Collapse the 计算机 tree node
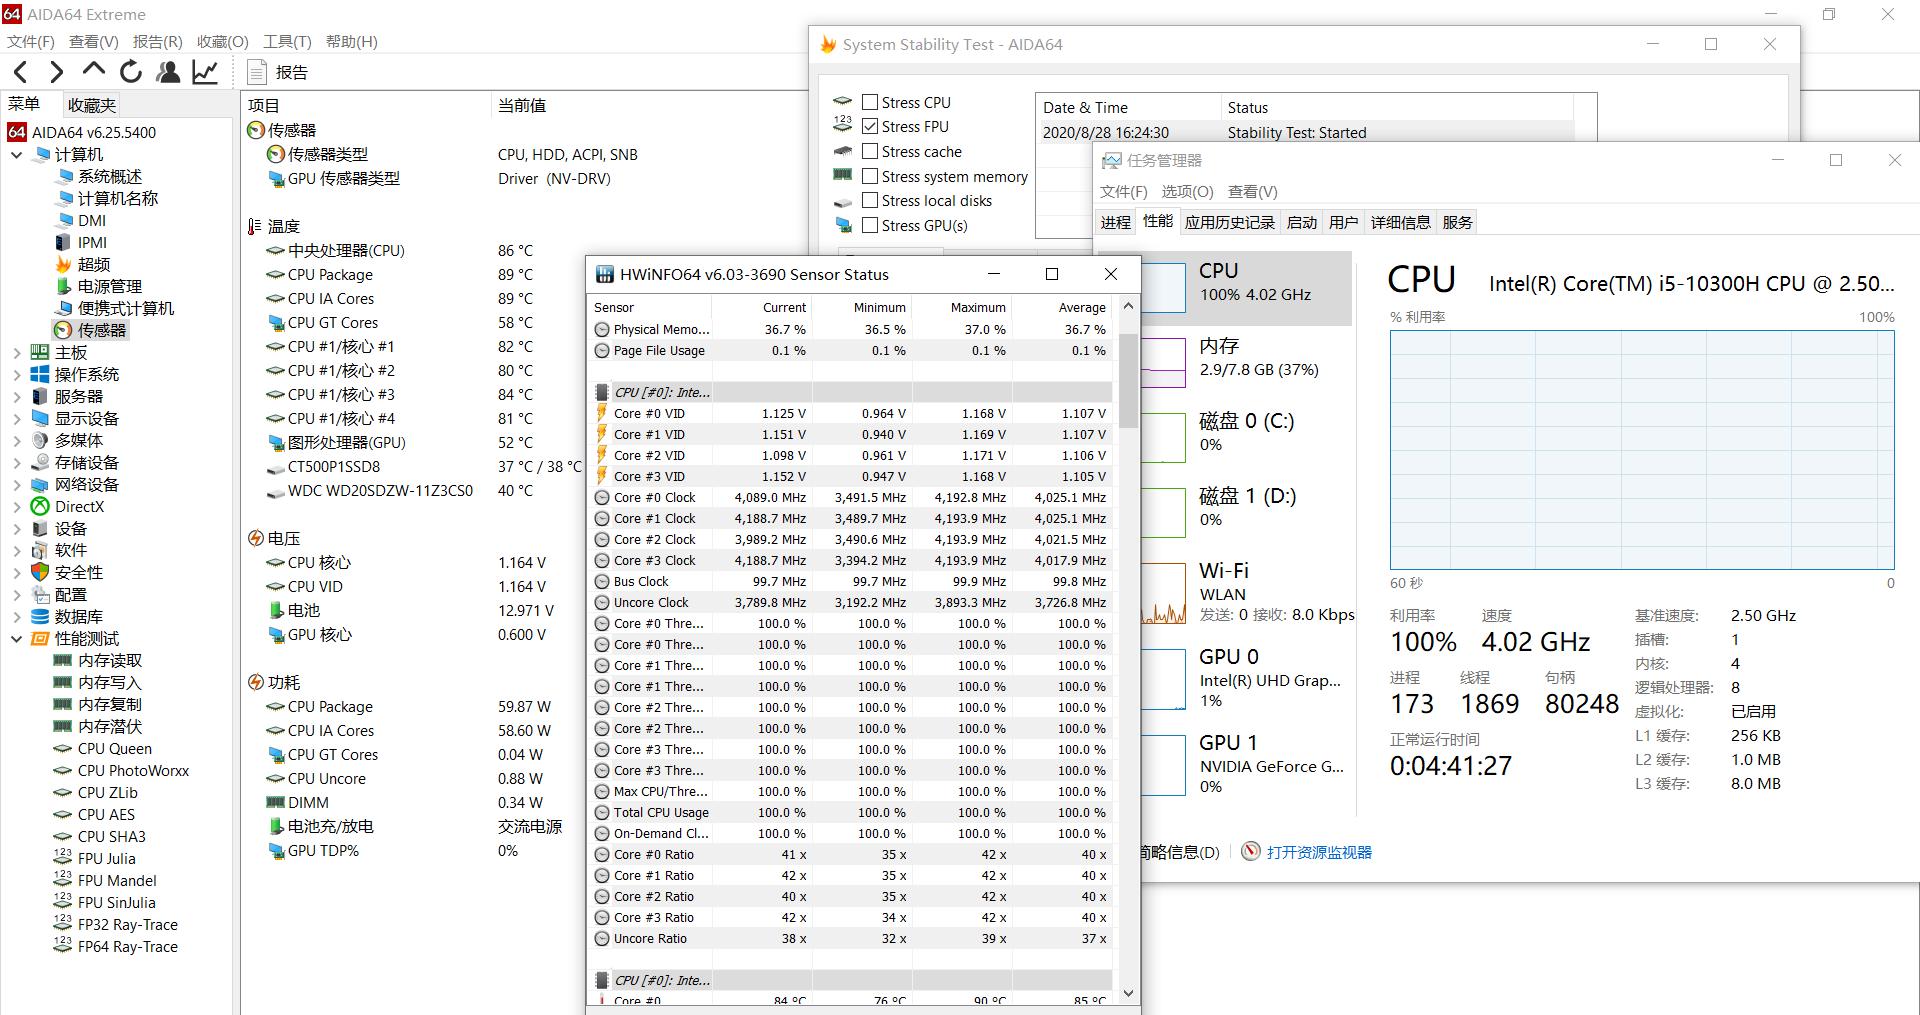Image resolution: width=1920 pixels, height=1015 pixels. point(16,155)
